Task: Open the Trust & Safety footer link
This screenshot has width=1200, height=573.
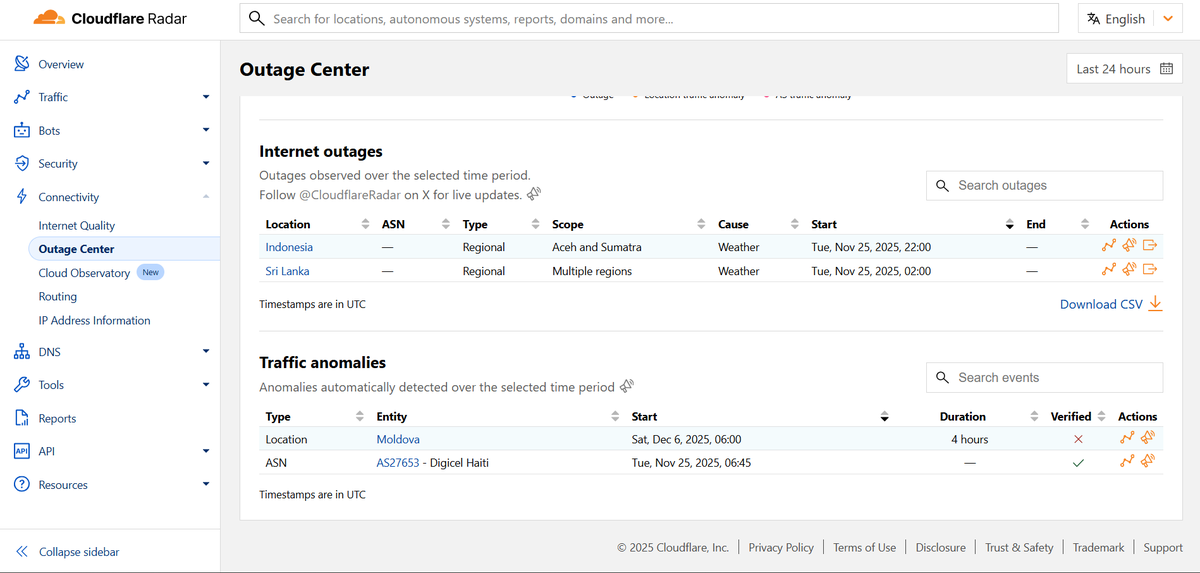Action: pyautogui.click(x=1019, y=547)
